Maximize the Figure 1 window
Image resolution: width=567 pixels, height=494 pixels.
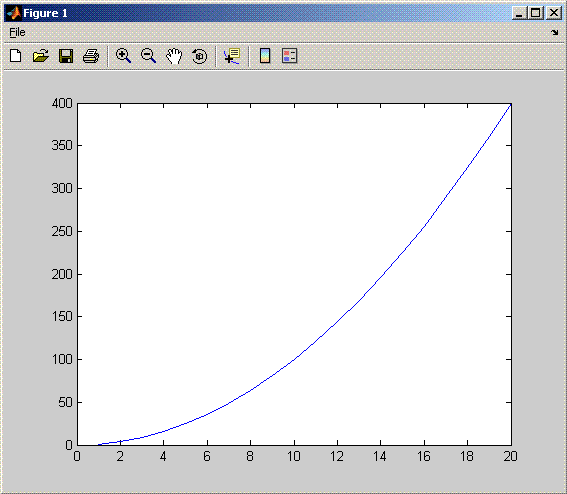click(536, 13)
